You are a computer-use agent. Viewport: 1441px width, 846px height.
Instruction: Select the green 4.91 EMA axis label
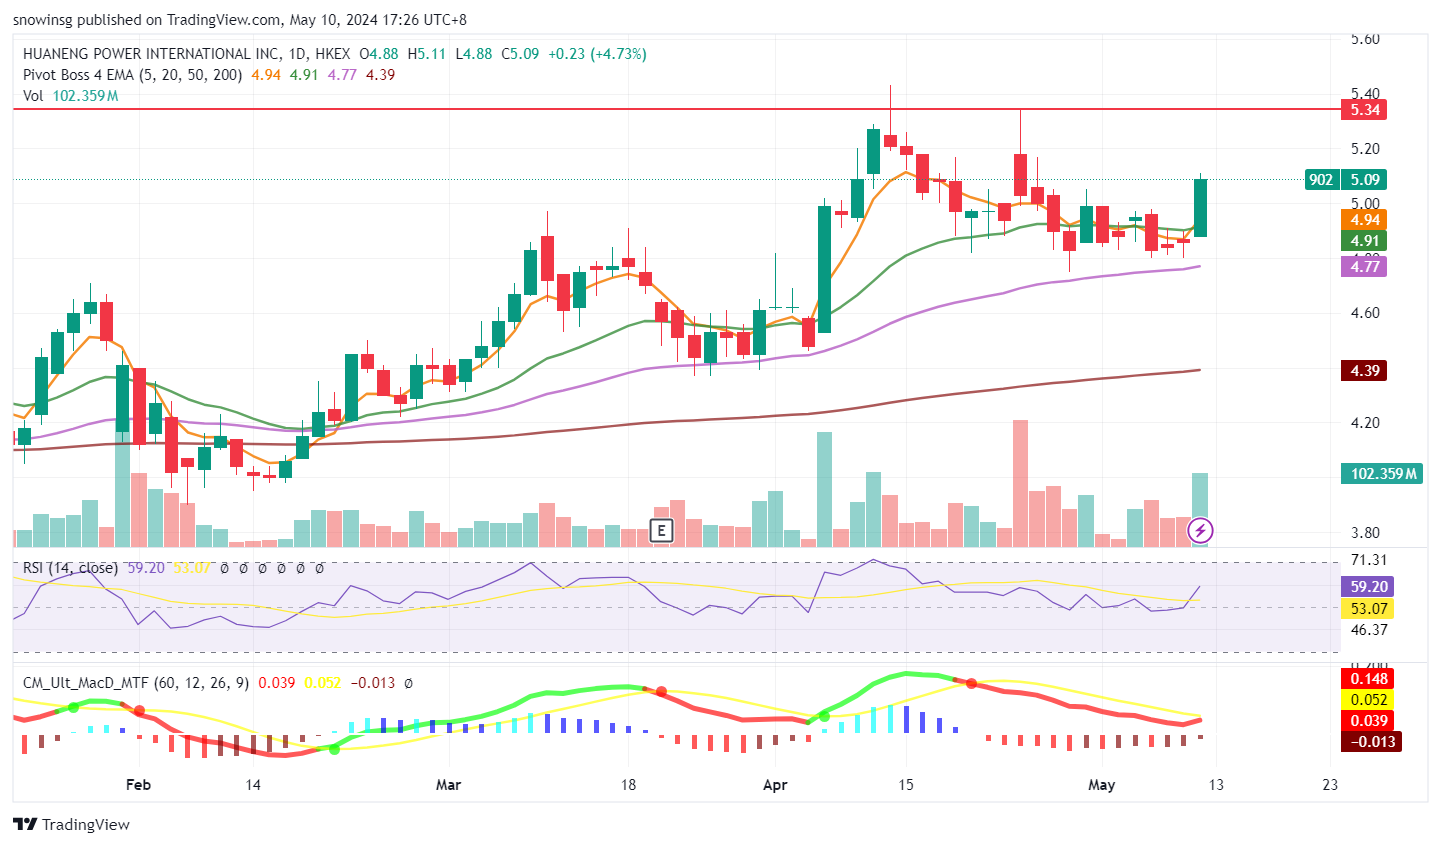coord(1365,241)
